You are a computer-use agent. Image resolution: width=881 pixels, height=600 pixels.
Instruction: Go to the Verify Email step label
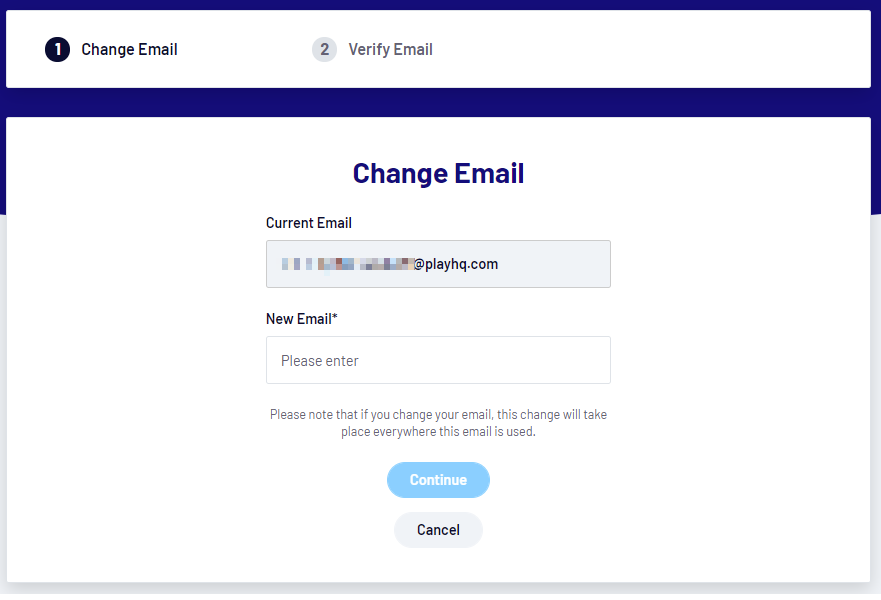[390, 50]
